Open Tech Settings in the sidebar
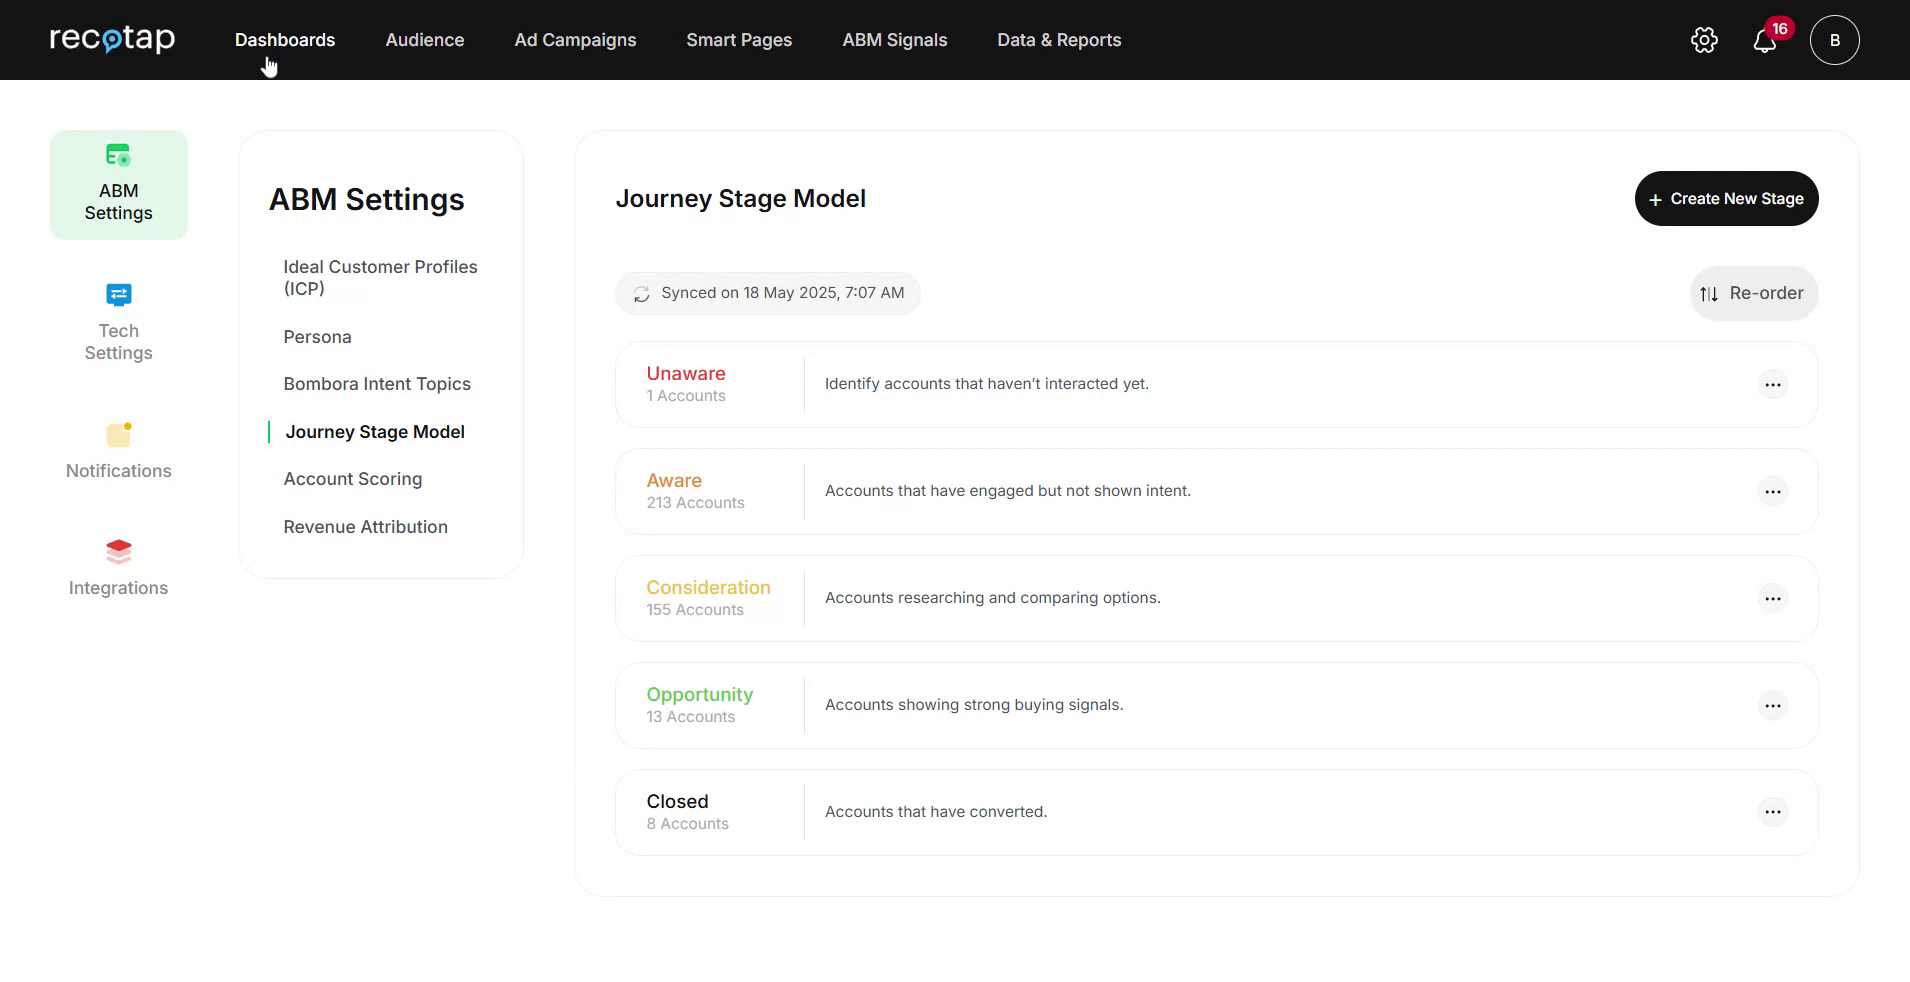Image resolution: width=1910 pixels, height=982 pixels. 118,322
